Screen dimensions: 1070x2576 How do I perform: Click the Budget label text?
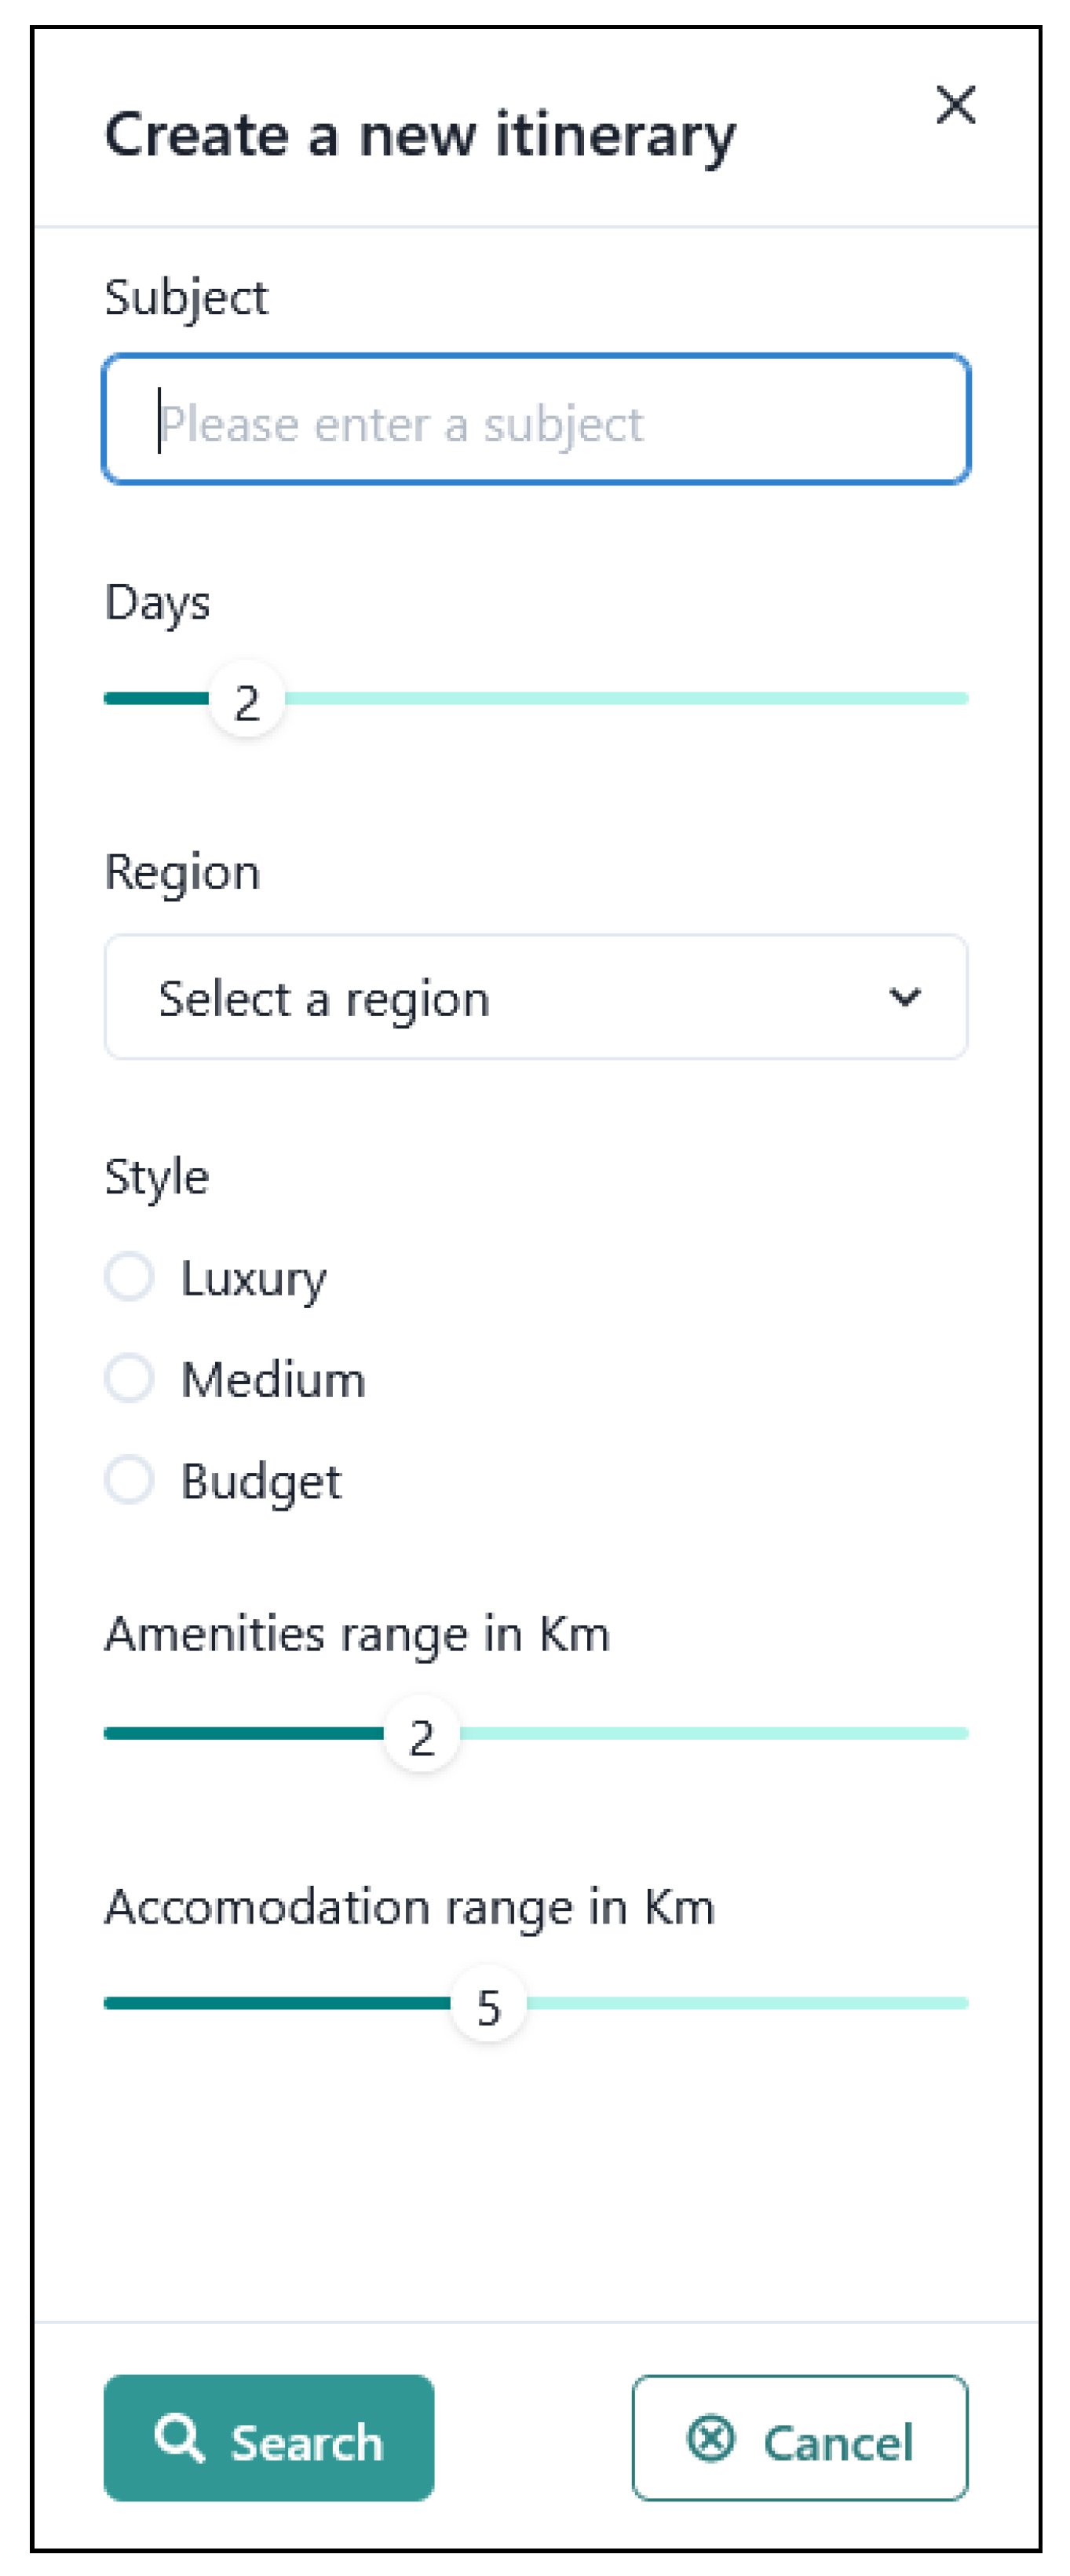(261, 1482)
